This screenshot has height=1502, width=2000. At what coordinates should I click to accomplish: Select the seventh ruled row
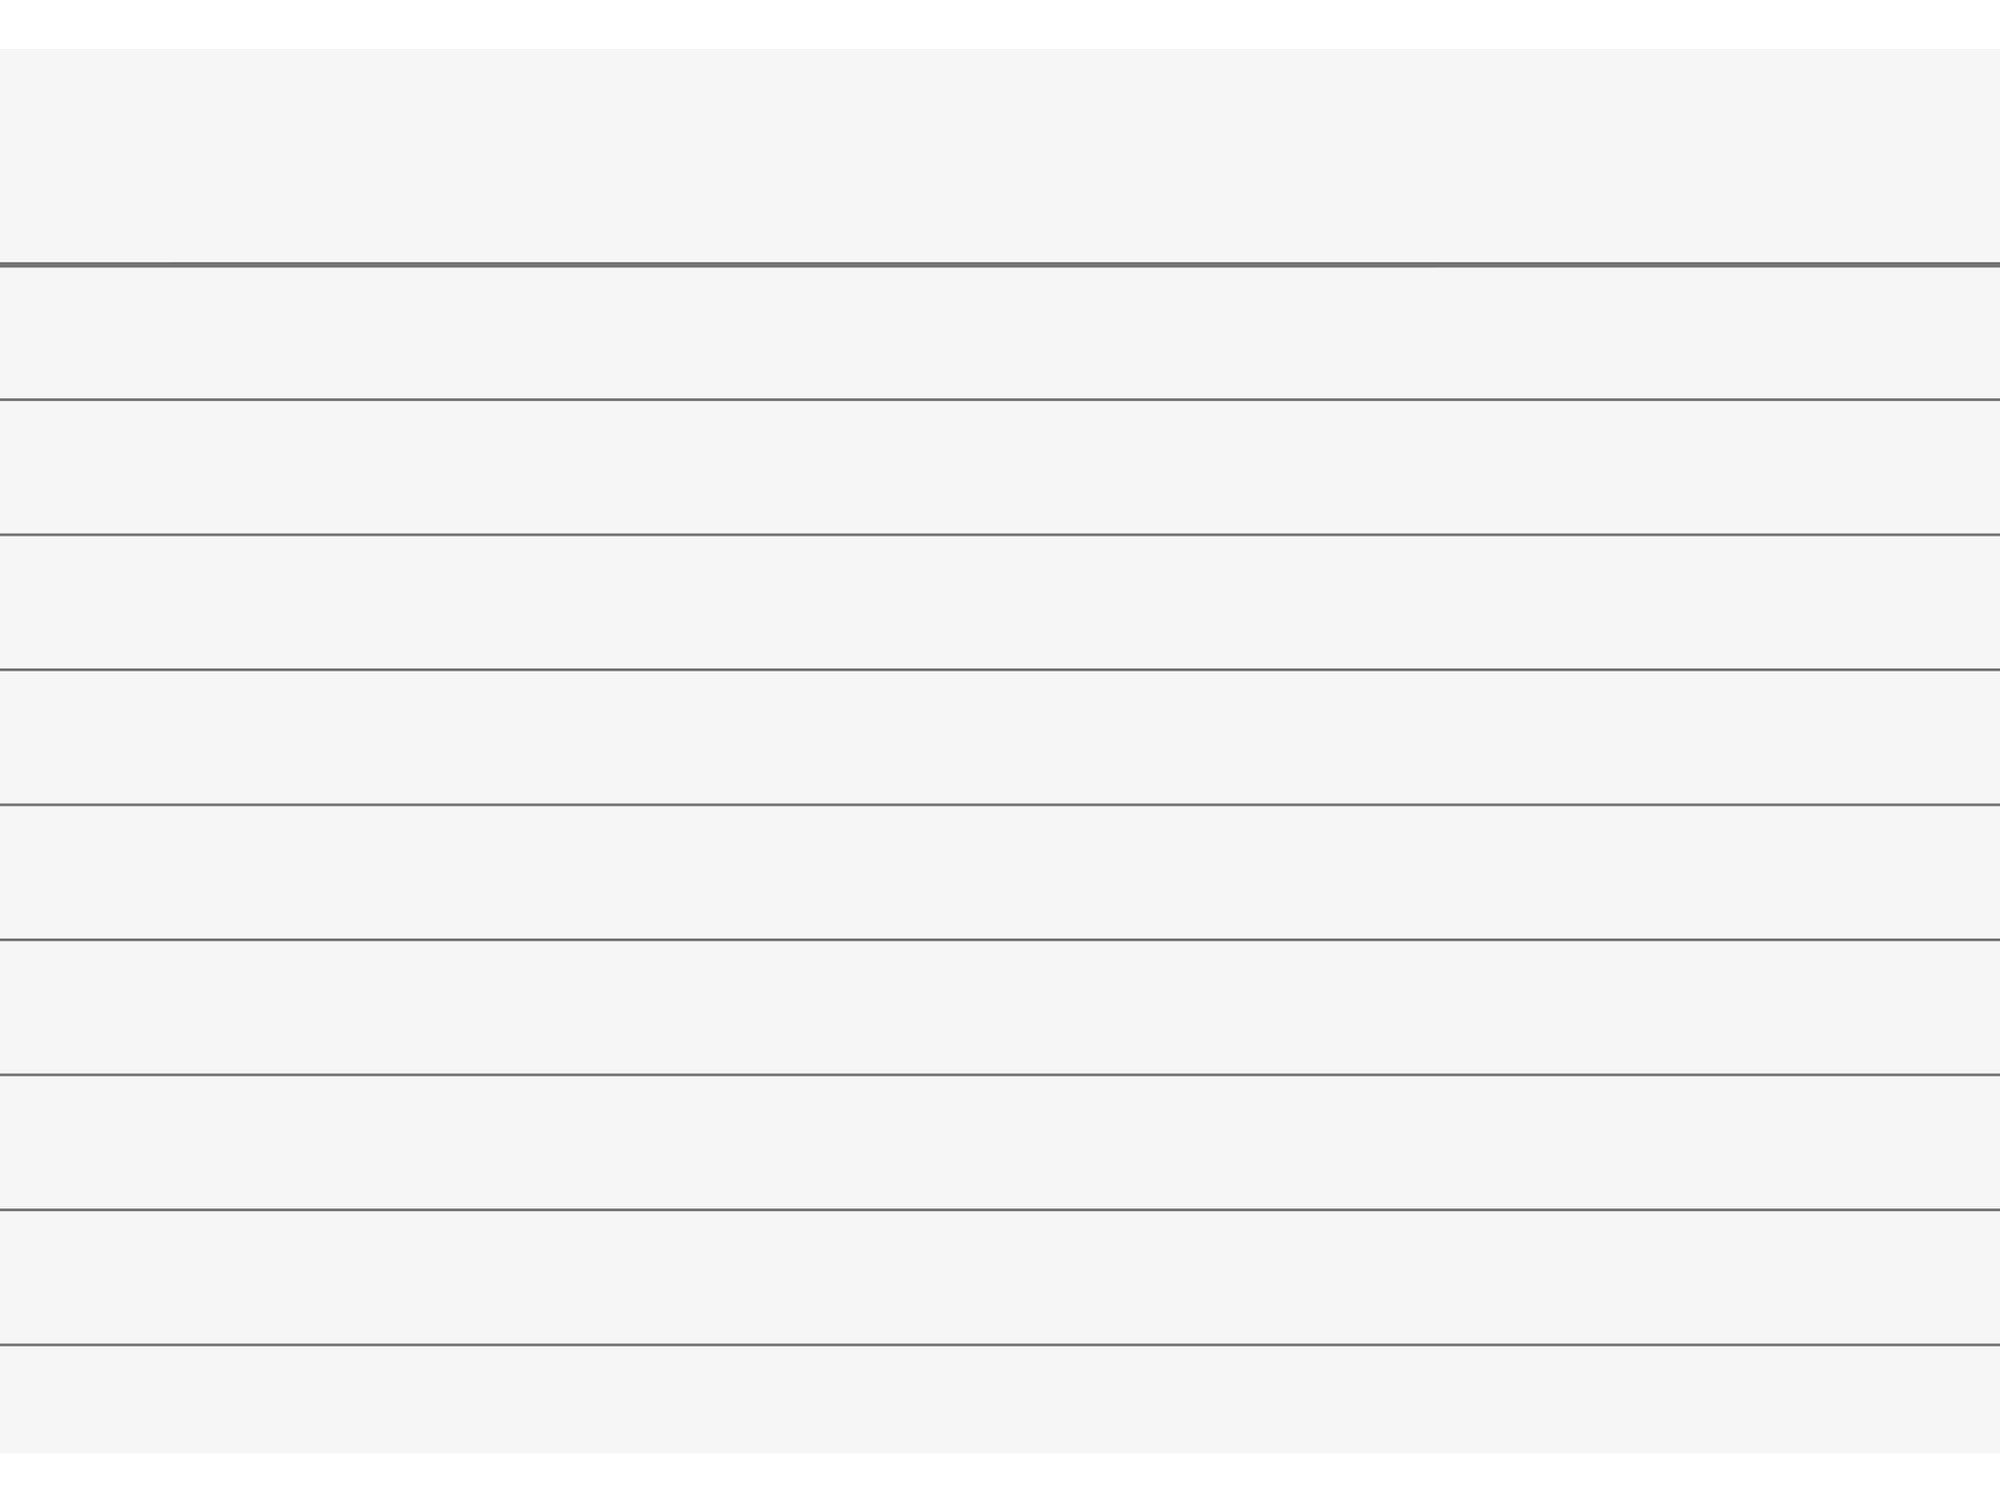coord(1000,1142)
